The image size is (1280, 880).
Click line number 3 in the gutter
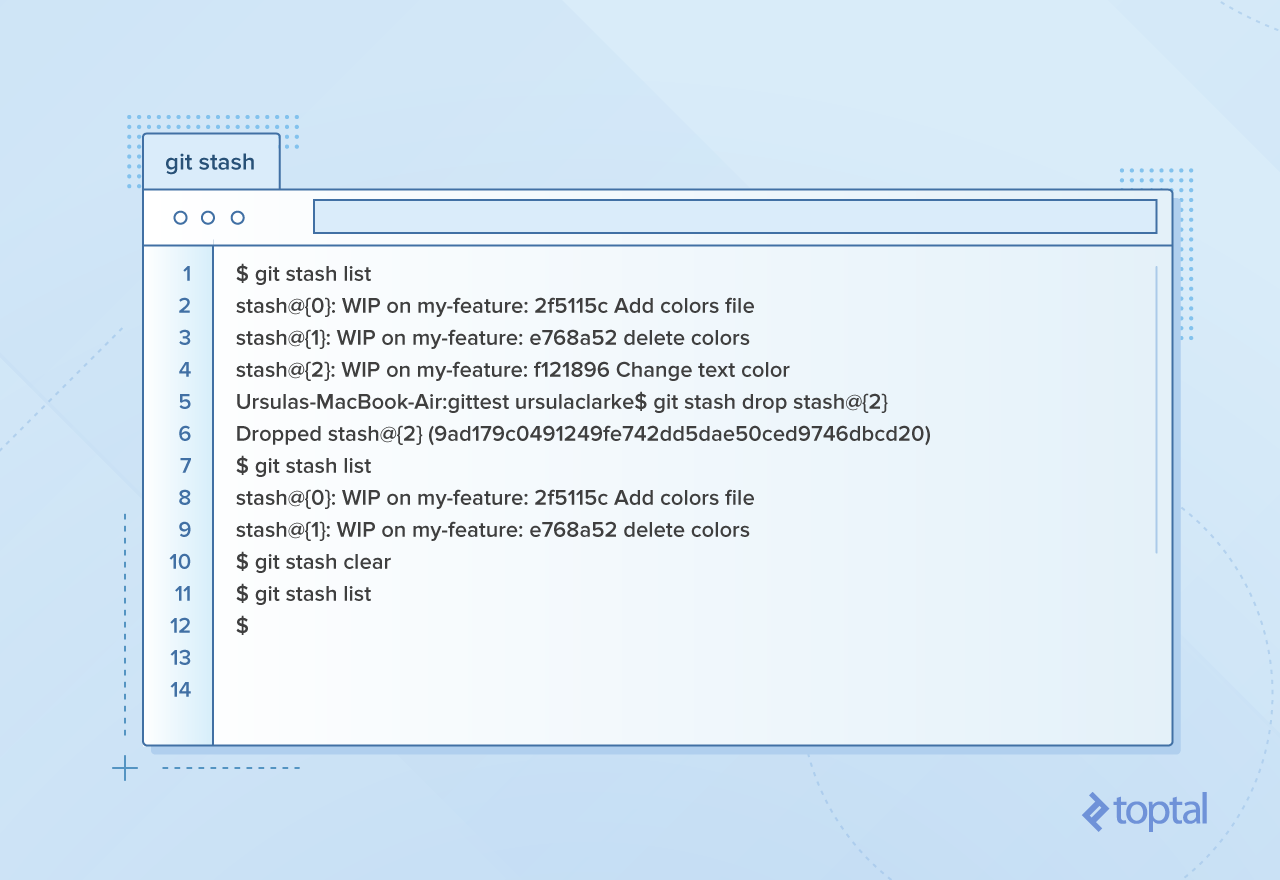185,338
